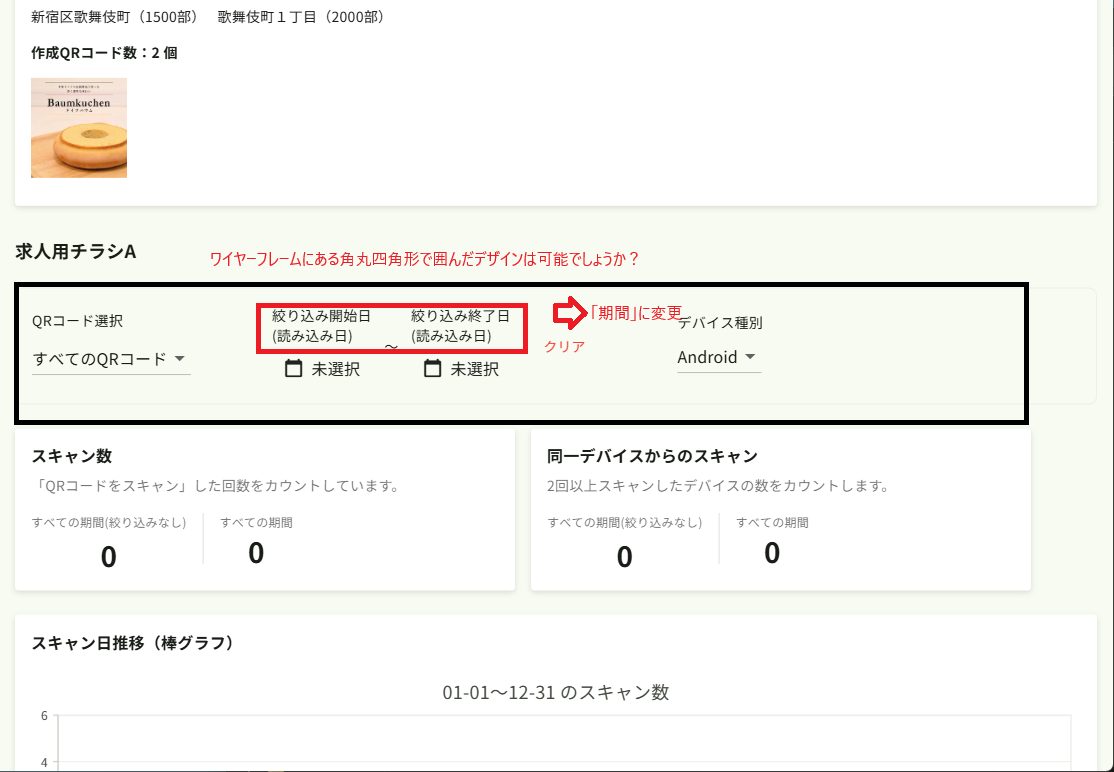Click the 同一デバイスからのスキャン card heading
Viewport: 1114px width, 772px height.
652,456
